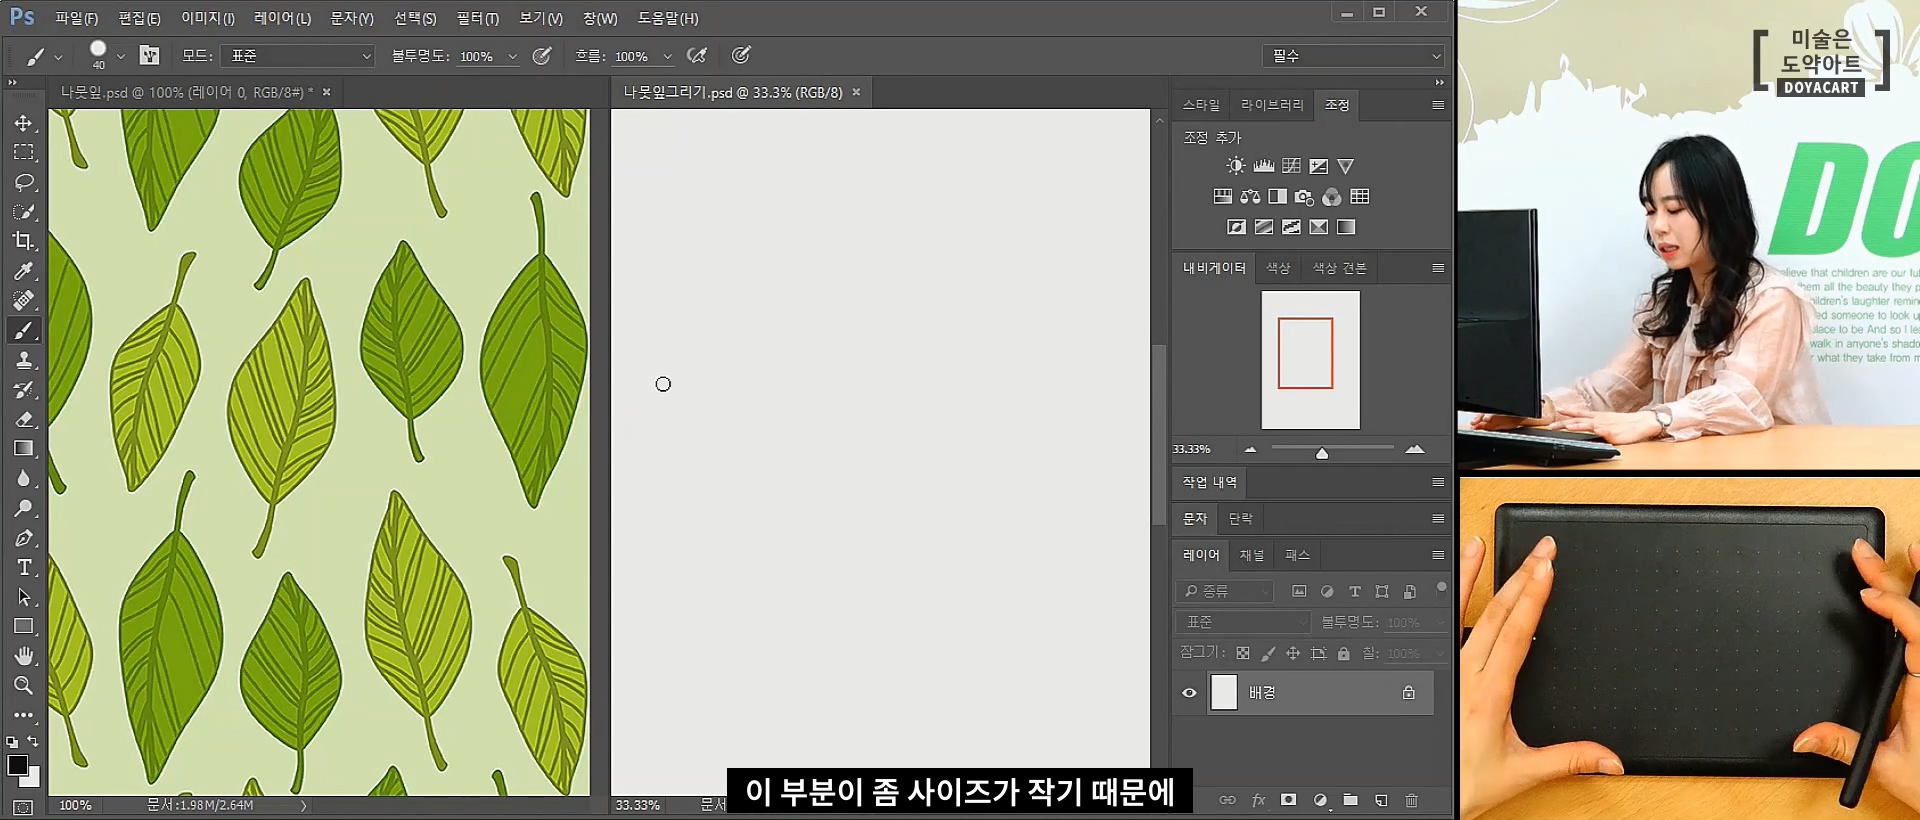Select the Quick Selection tool

24,212
